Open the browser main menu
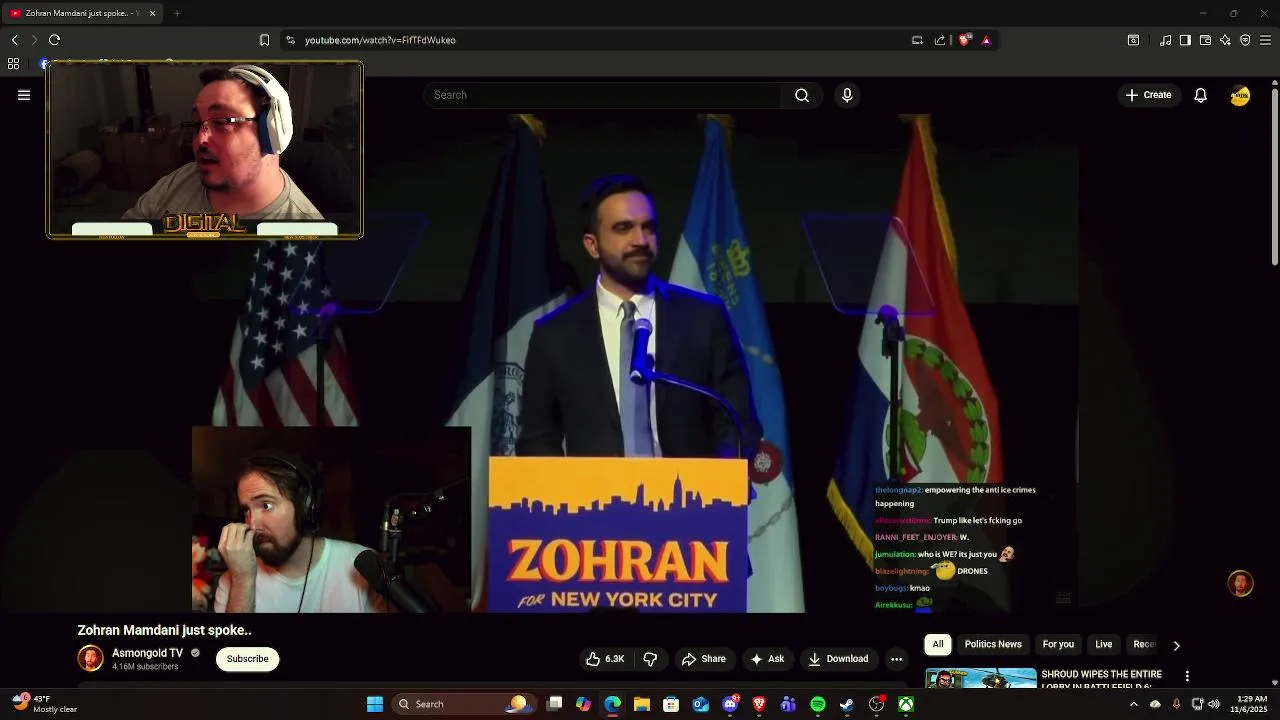 pos(1265,40)
